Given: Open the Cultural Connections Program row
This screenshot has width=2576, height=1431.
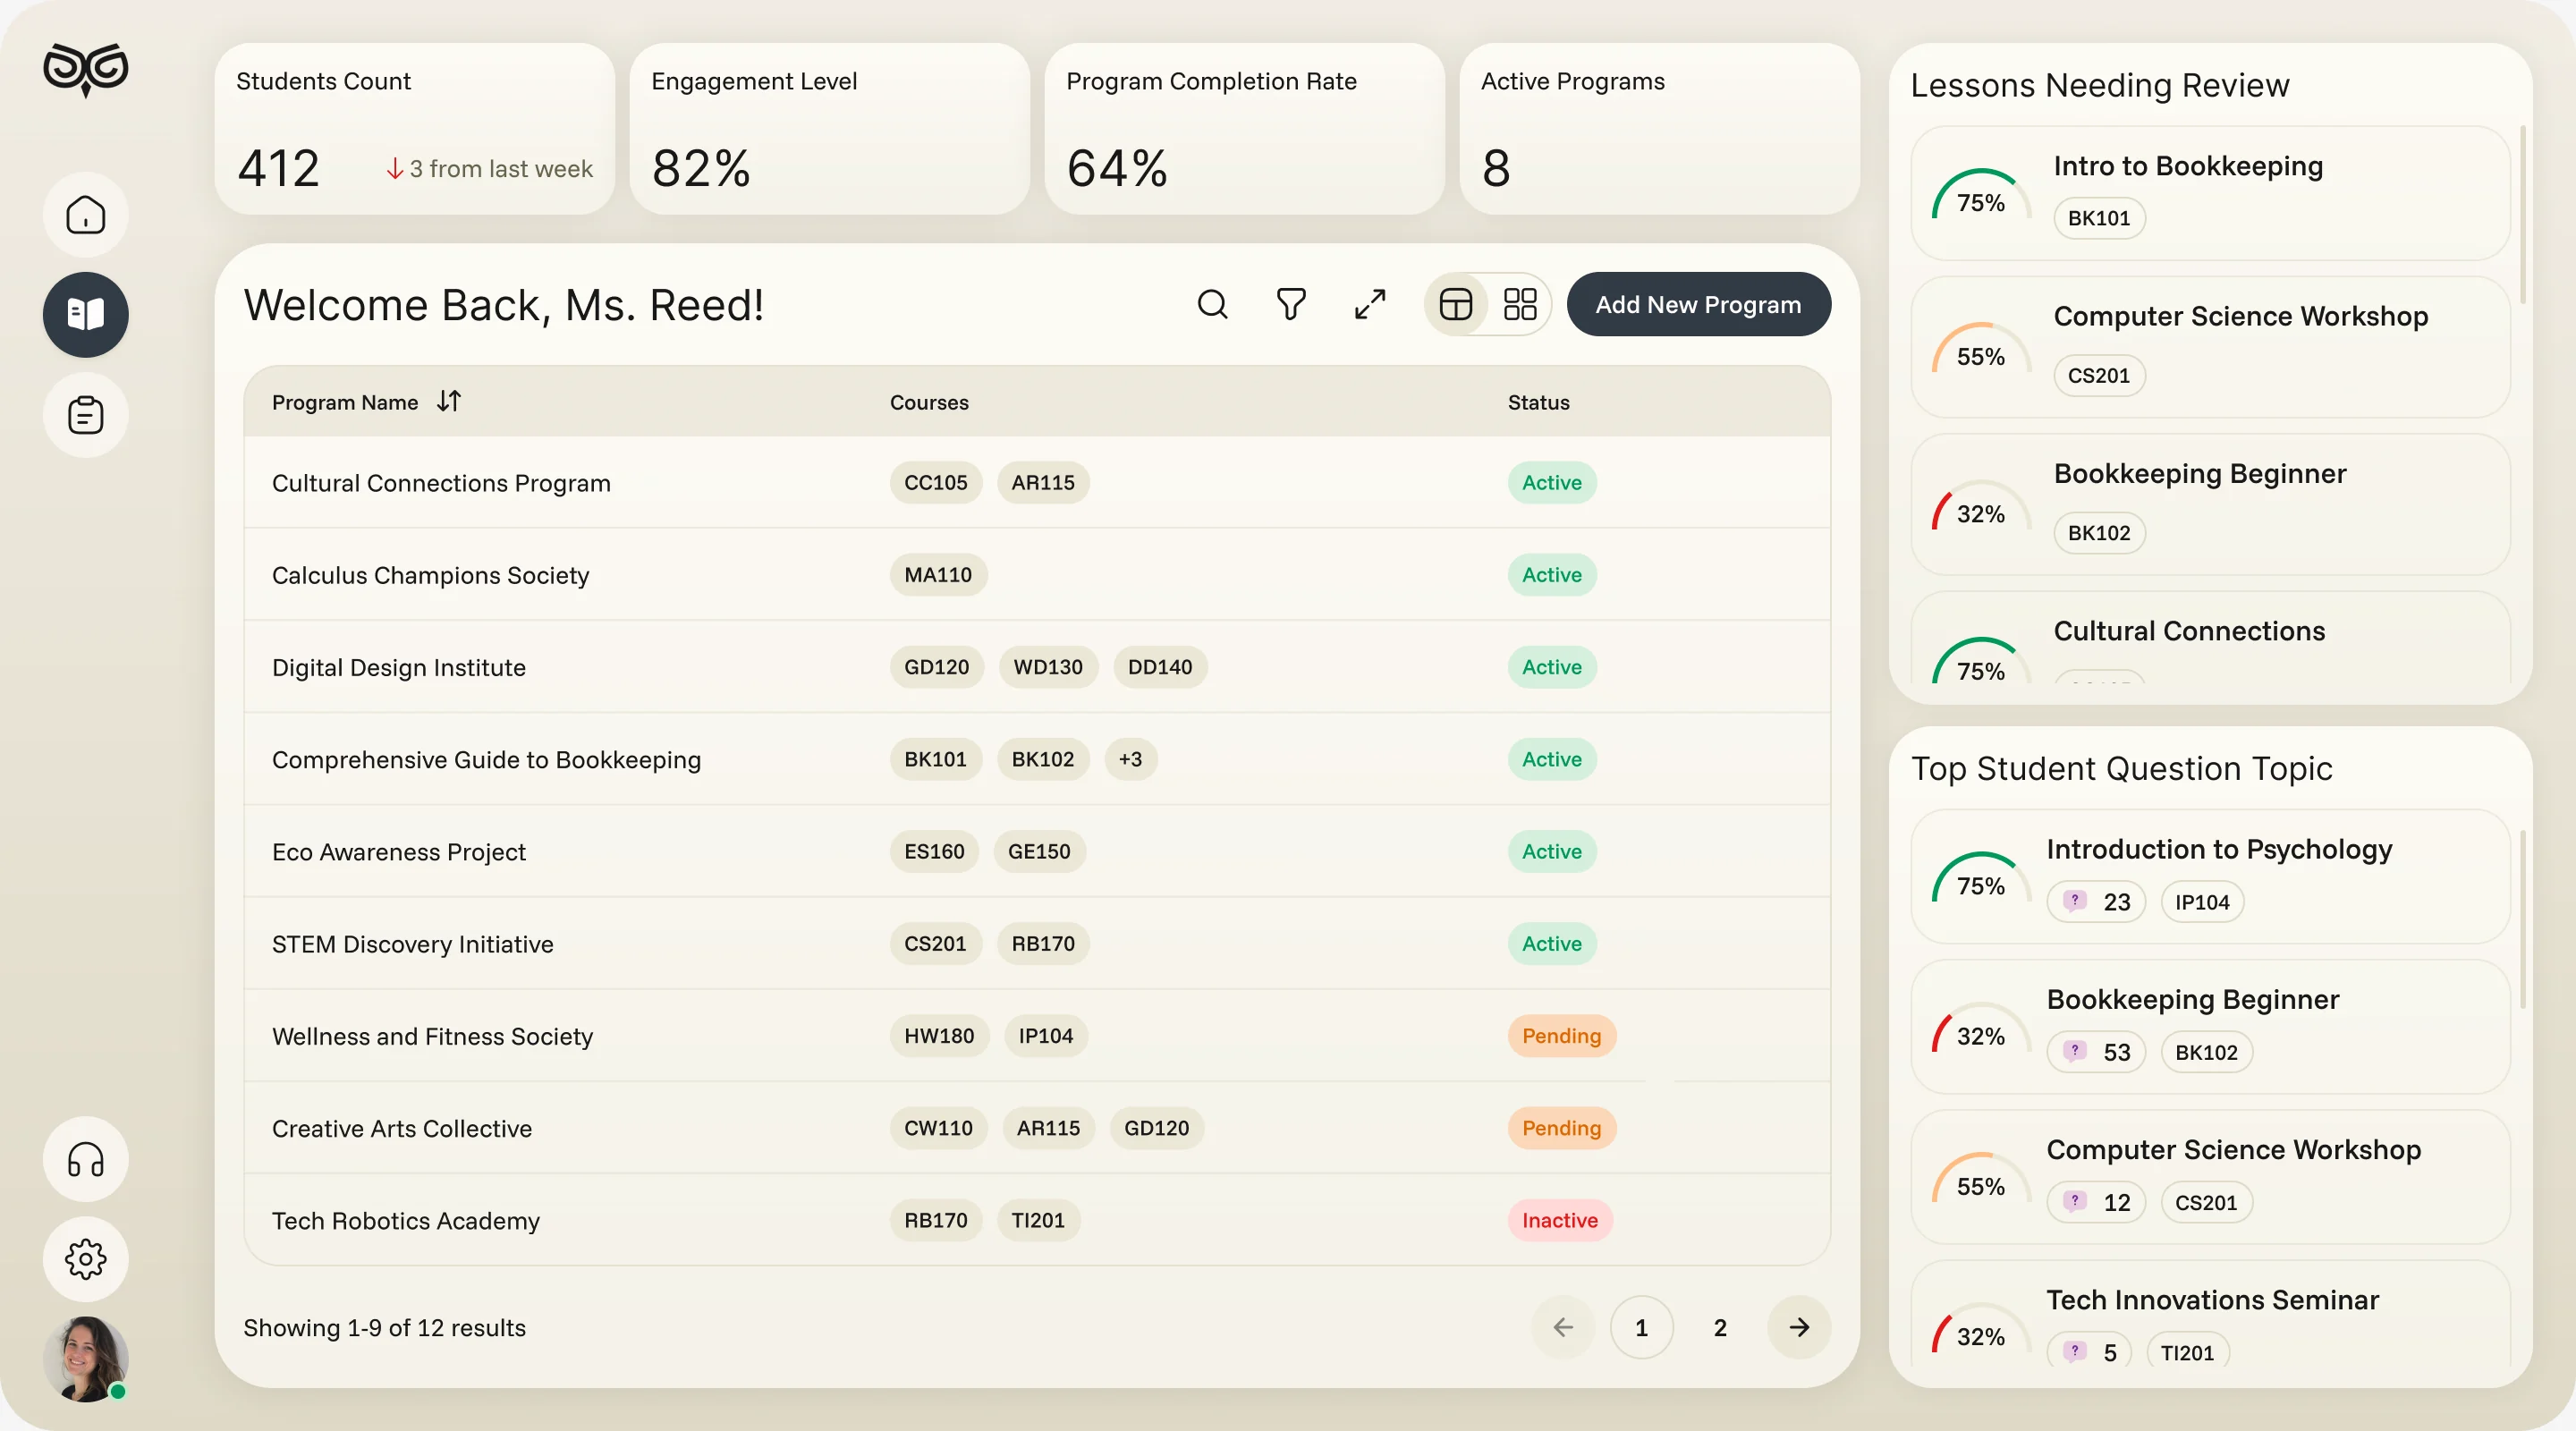Looking at the screenshot, I should [1037, 482].
